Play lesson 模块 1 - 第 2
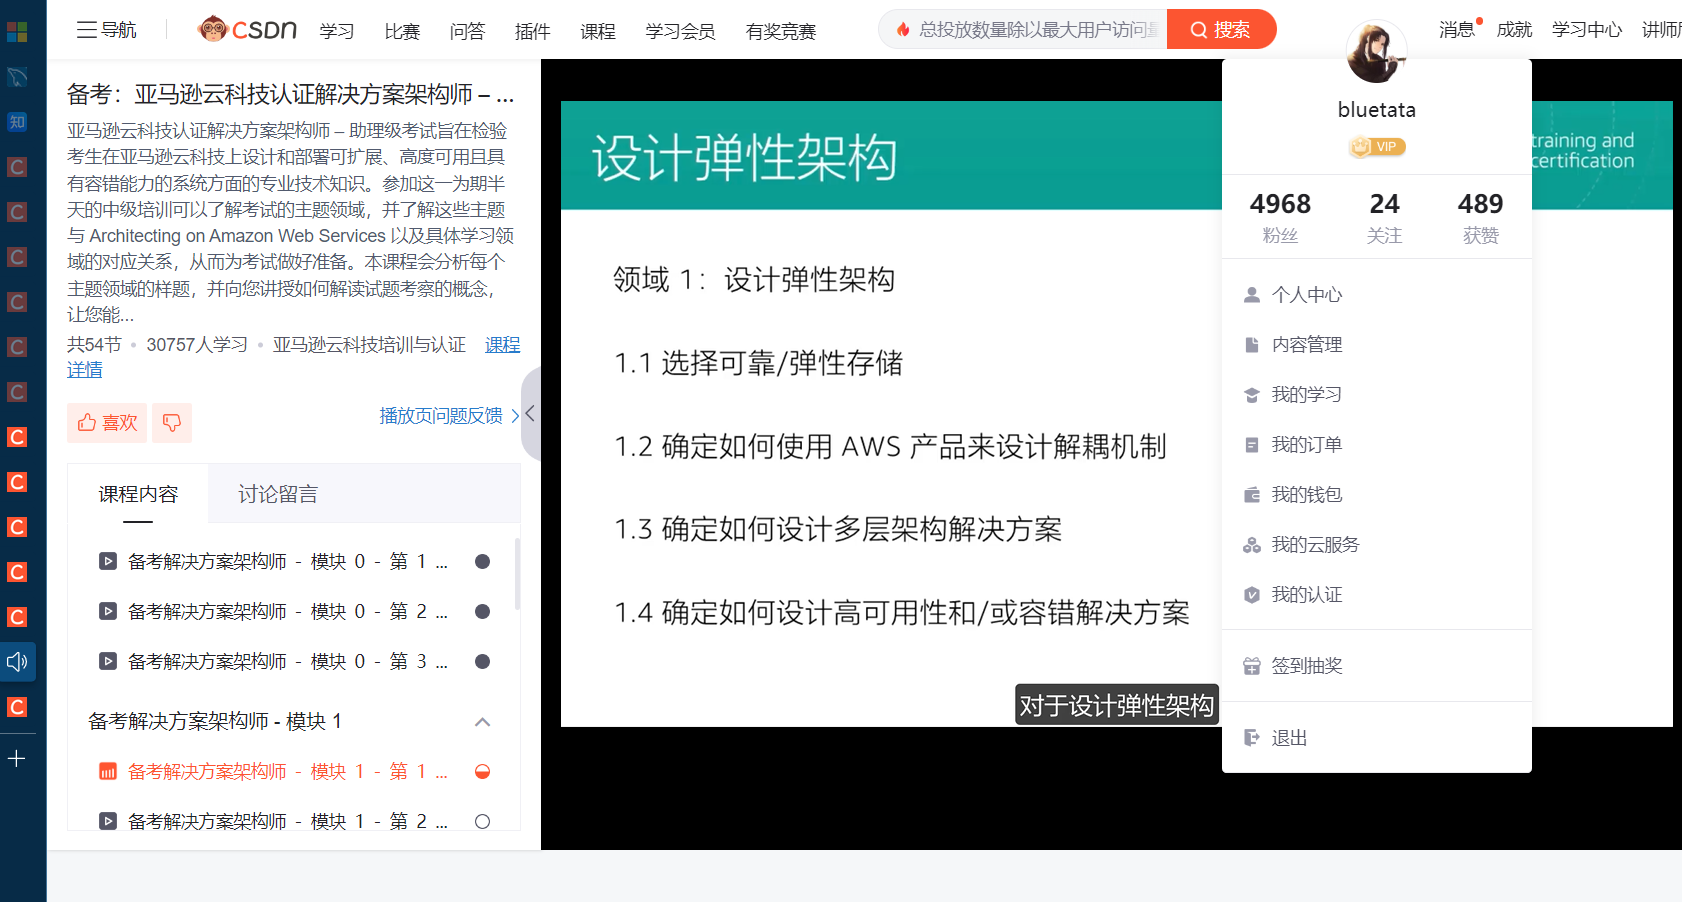Viewport: 1682px width, 902px height. pyautogui.click(x=288, y=821)
